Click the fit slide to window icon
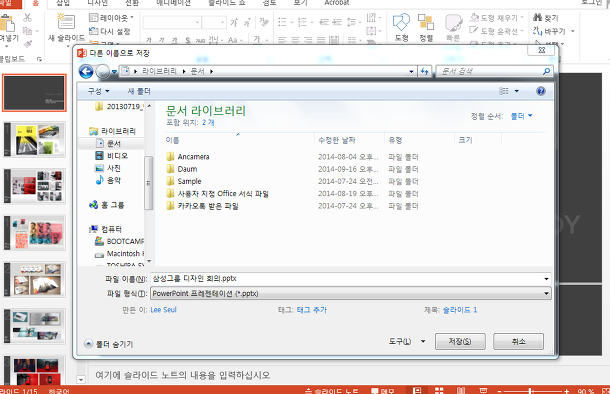 pyautogui.click(x=605, y=390)
